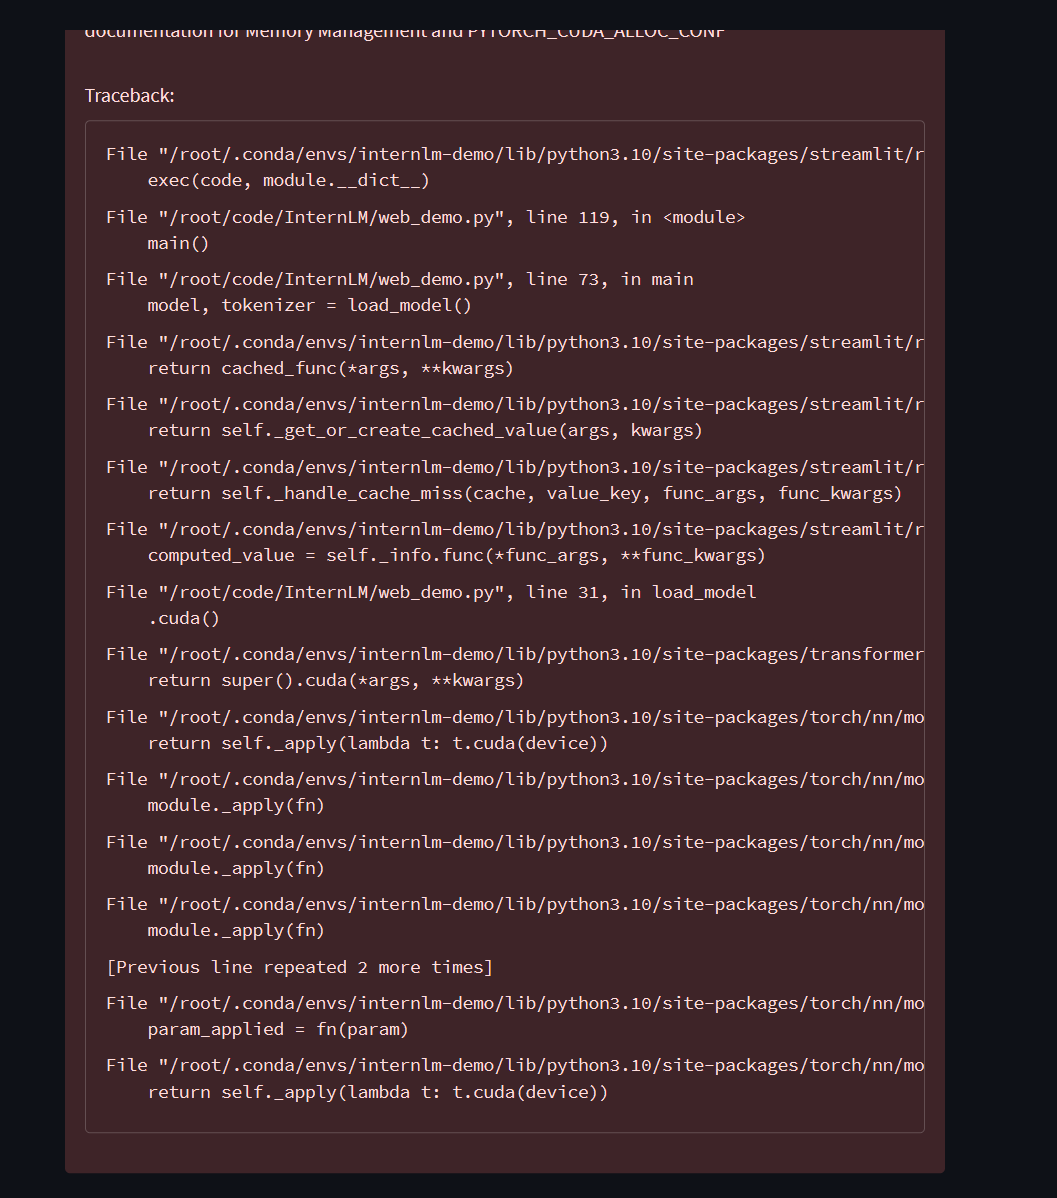Click the param_applied = fn(param) line
Screen dimensions: 1057x1198
point(278,1030)
